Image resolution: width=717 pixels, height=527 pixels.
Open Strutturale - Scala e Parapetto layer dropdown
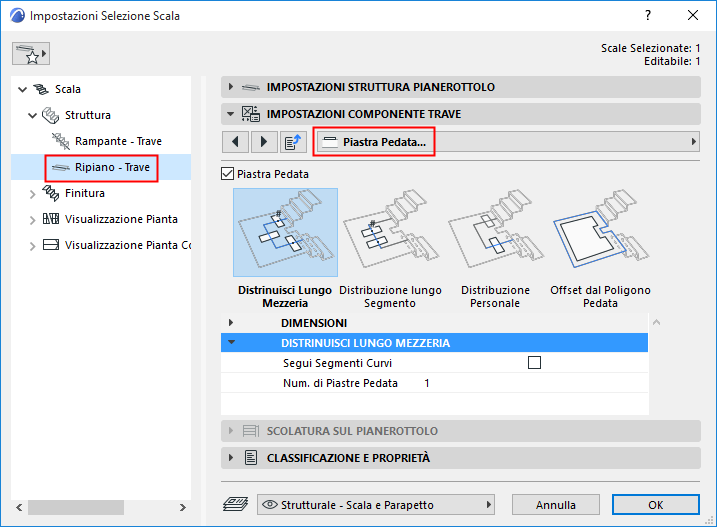coord(375,505)
